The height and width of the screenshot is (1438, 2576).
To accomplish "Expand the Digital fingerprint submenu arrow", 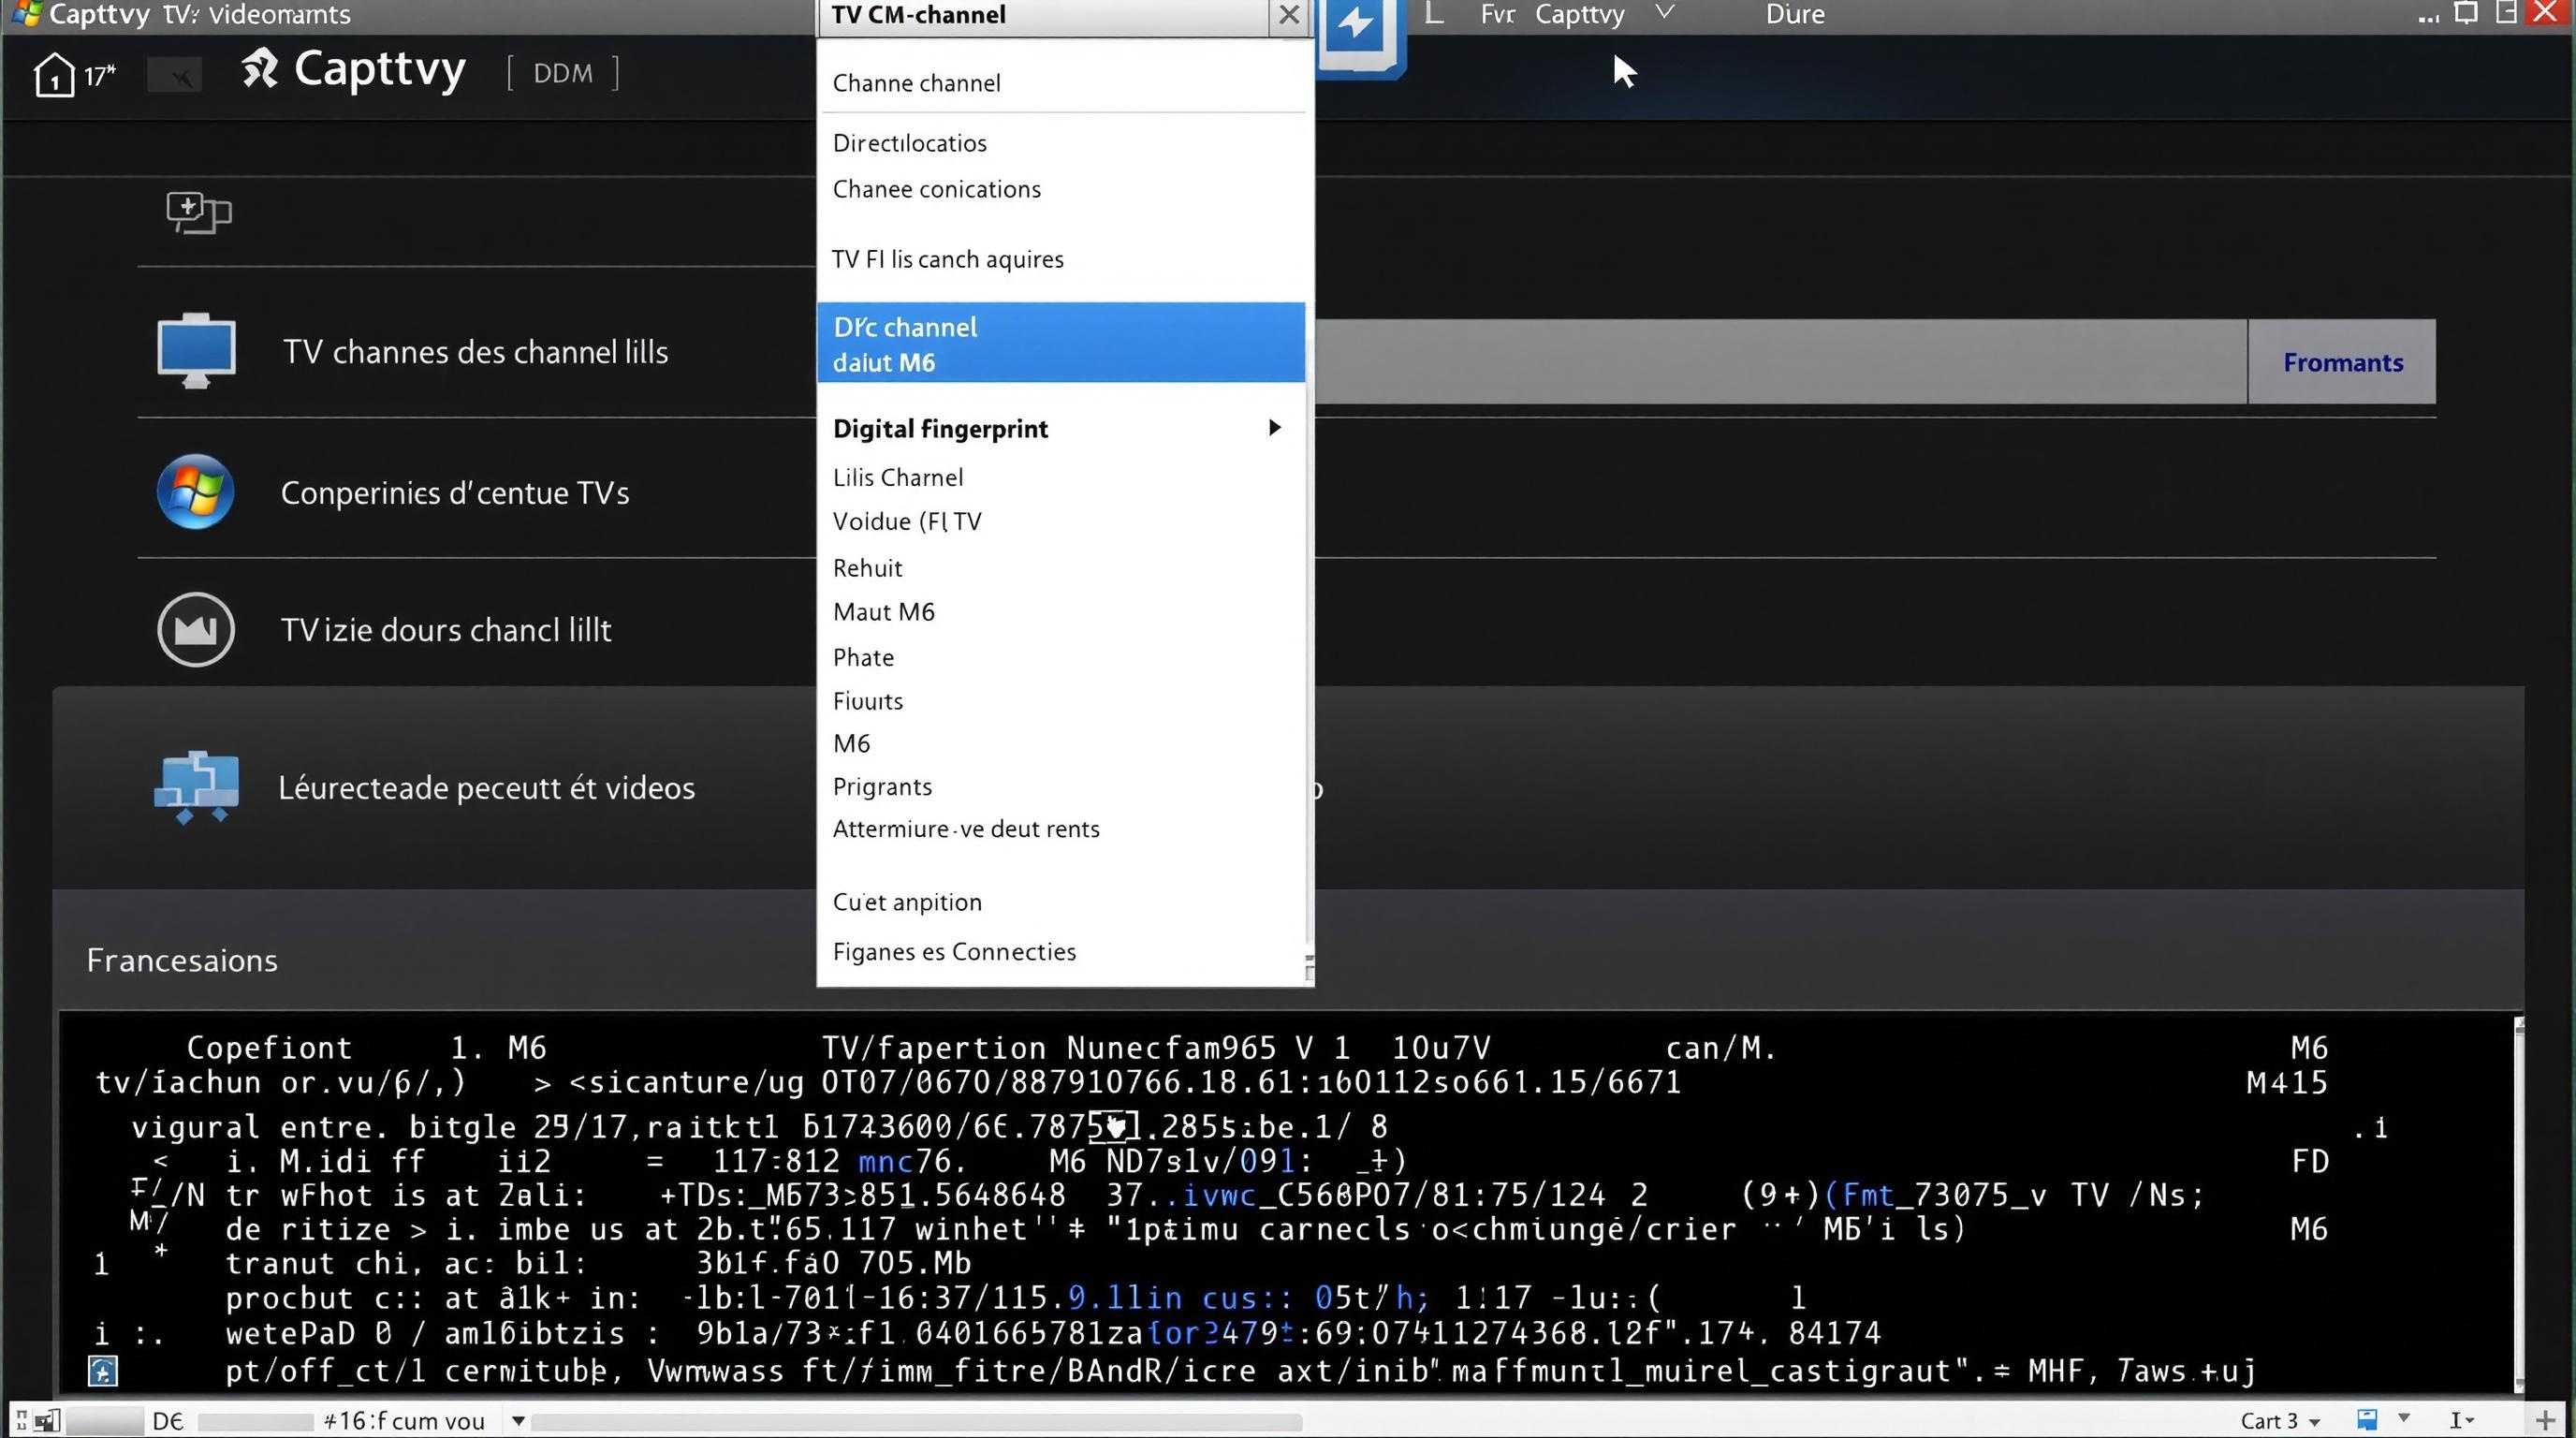I will [1274, 428].
